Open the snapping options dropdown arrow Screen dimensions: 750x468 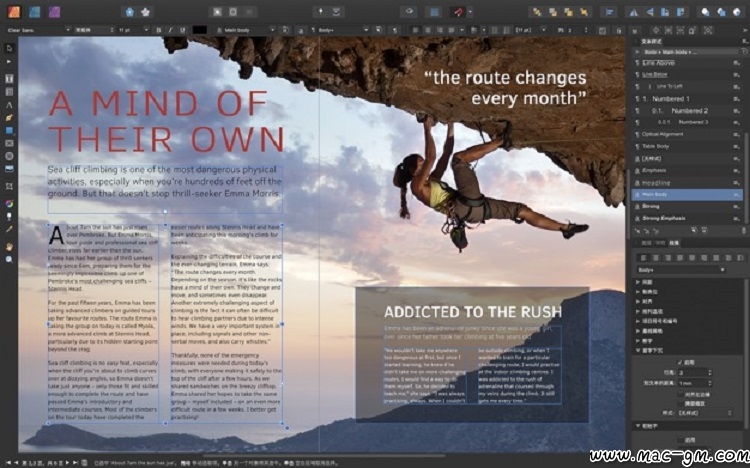[471, 12]
